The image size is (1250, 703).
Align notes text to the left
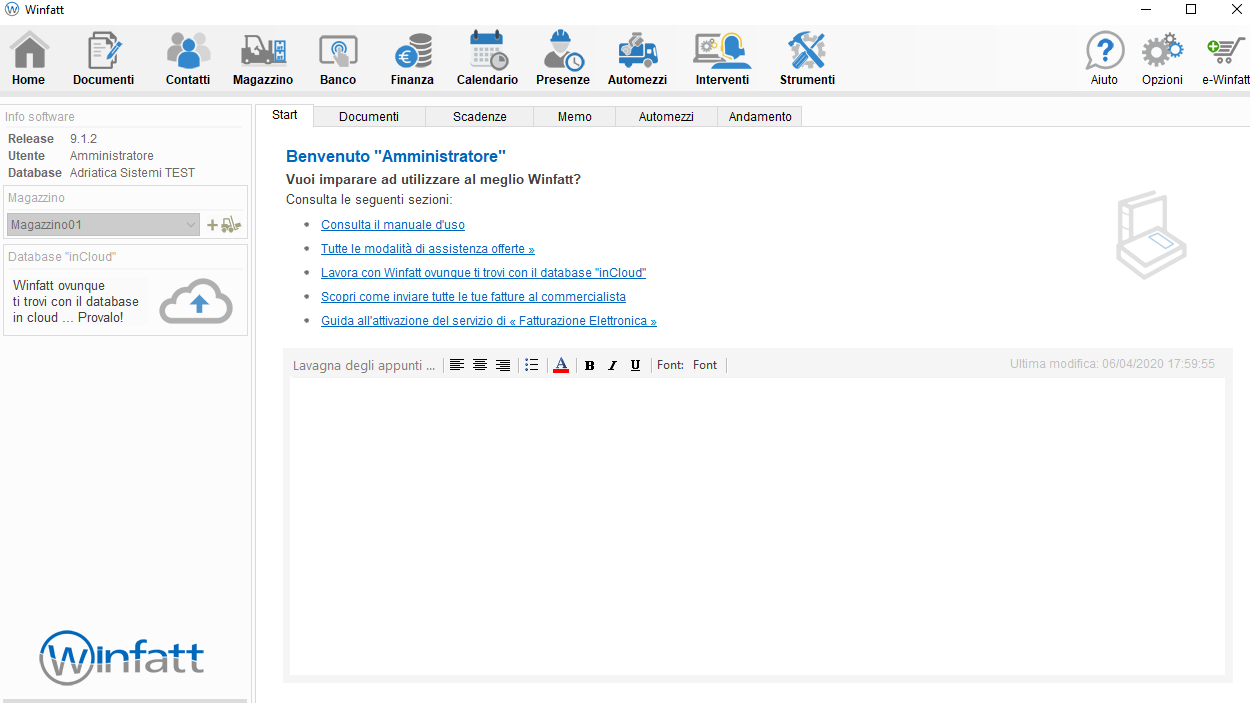click(457, 365)
